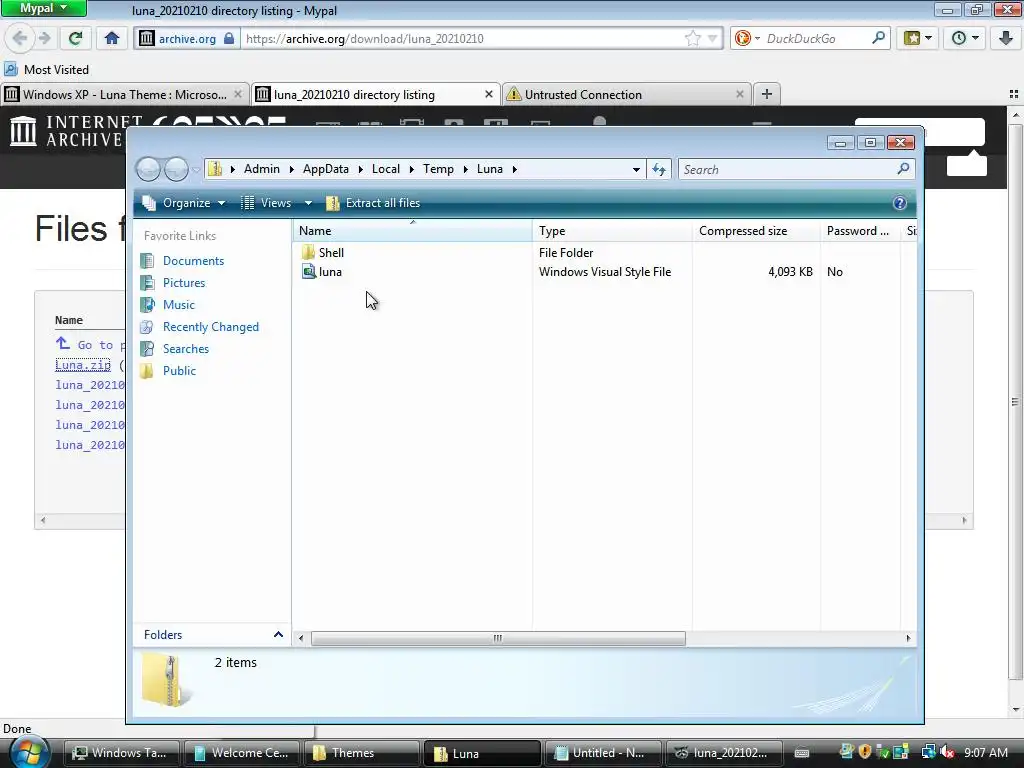Open Explorer help question mark icon
Viewport: 1024px width, 768px height.
tap(899, 203)
